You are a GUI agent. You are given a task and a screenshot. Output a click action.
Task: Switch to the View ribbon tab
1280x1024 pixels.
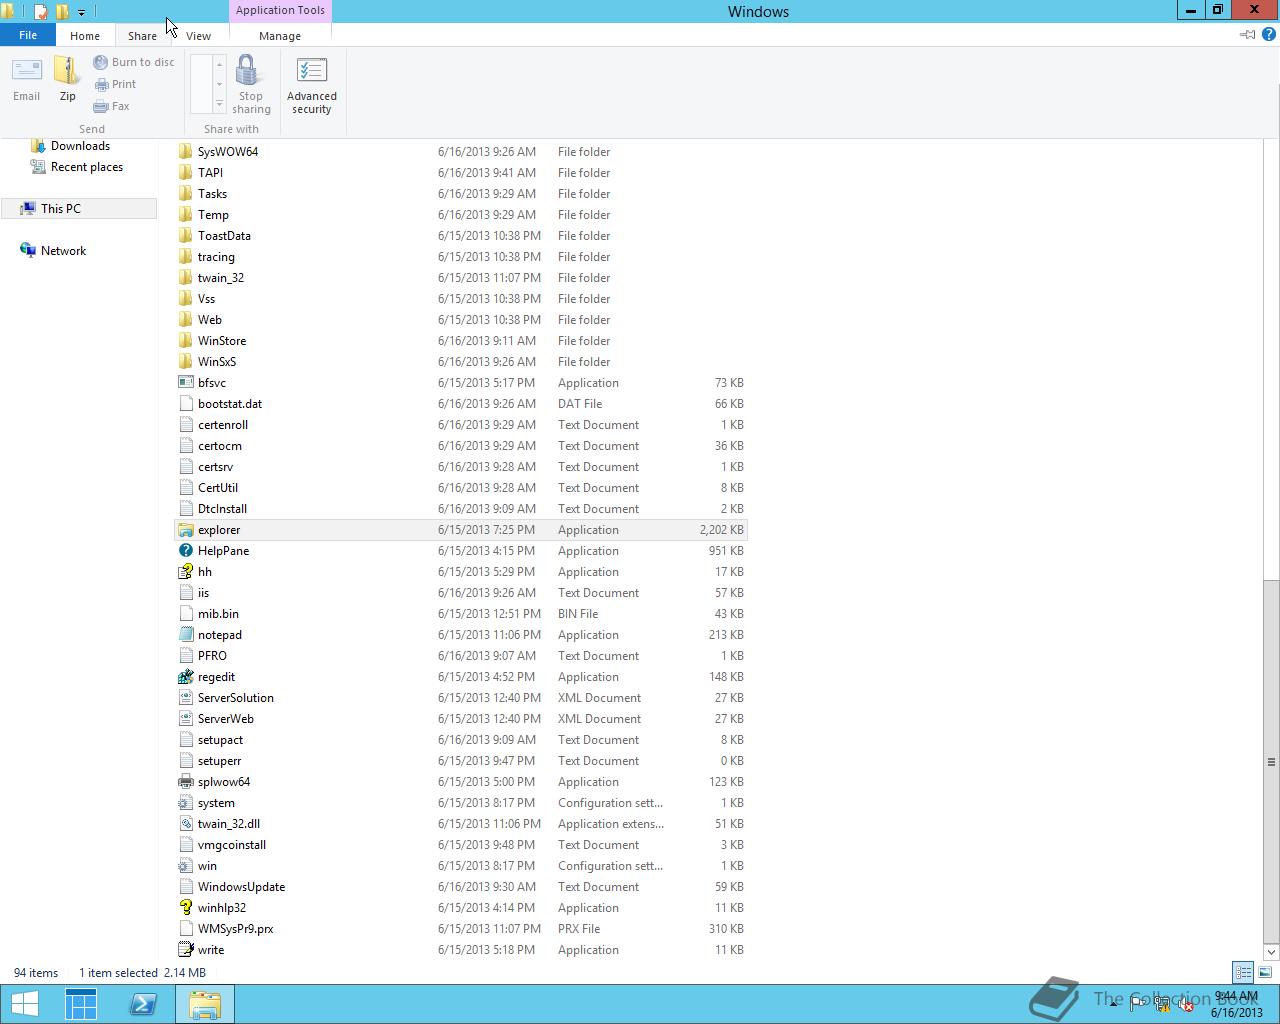198,35
